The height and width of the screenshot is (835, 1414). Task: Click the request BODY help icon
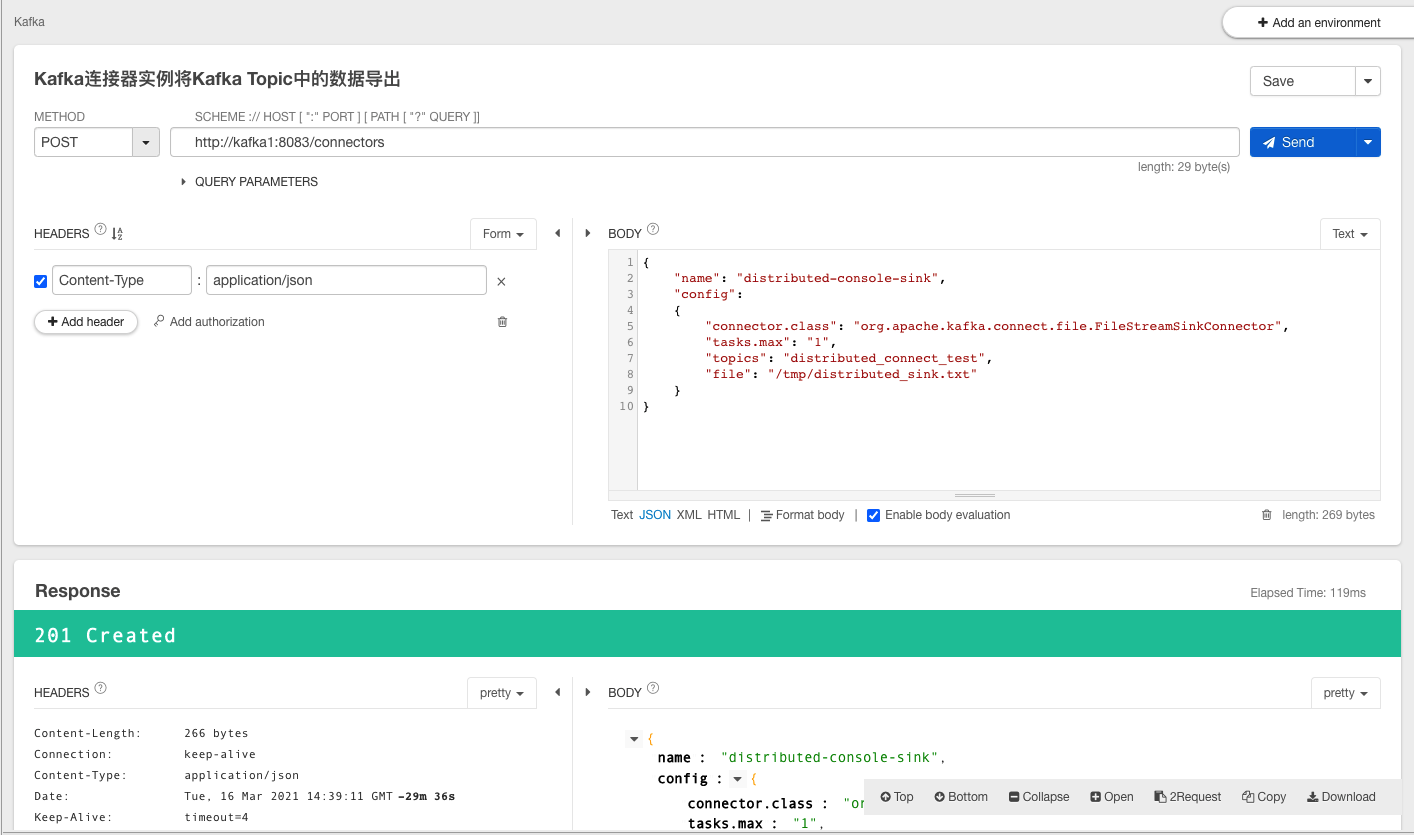(653, 230)
